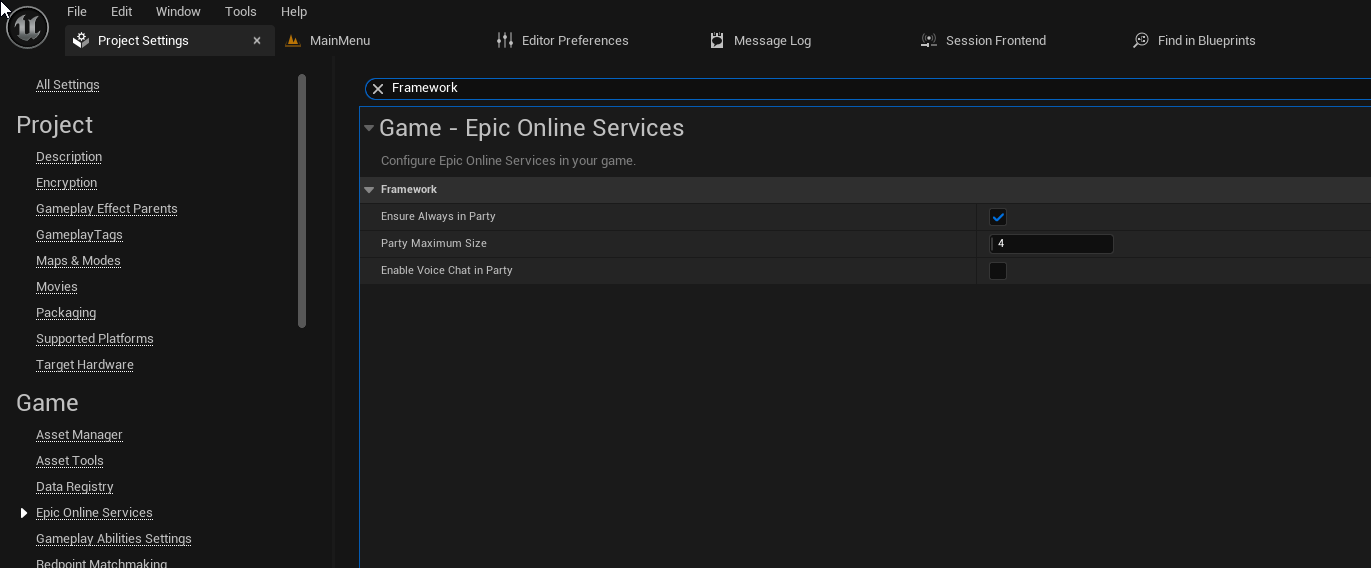Image resolution: width=1371 pixels, height=568 pixels.
Task: Select Epic Online Services in sidebar
Action: (94, 513)
